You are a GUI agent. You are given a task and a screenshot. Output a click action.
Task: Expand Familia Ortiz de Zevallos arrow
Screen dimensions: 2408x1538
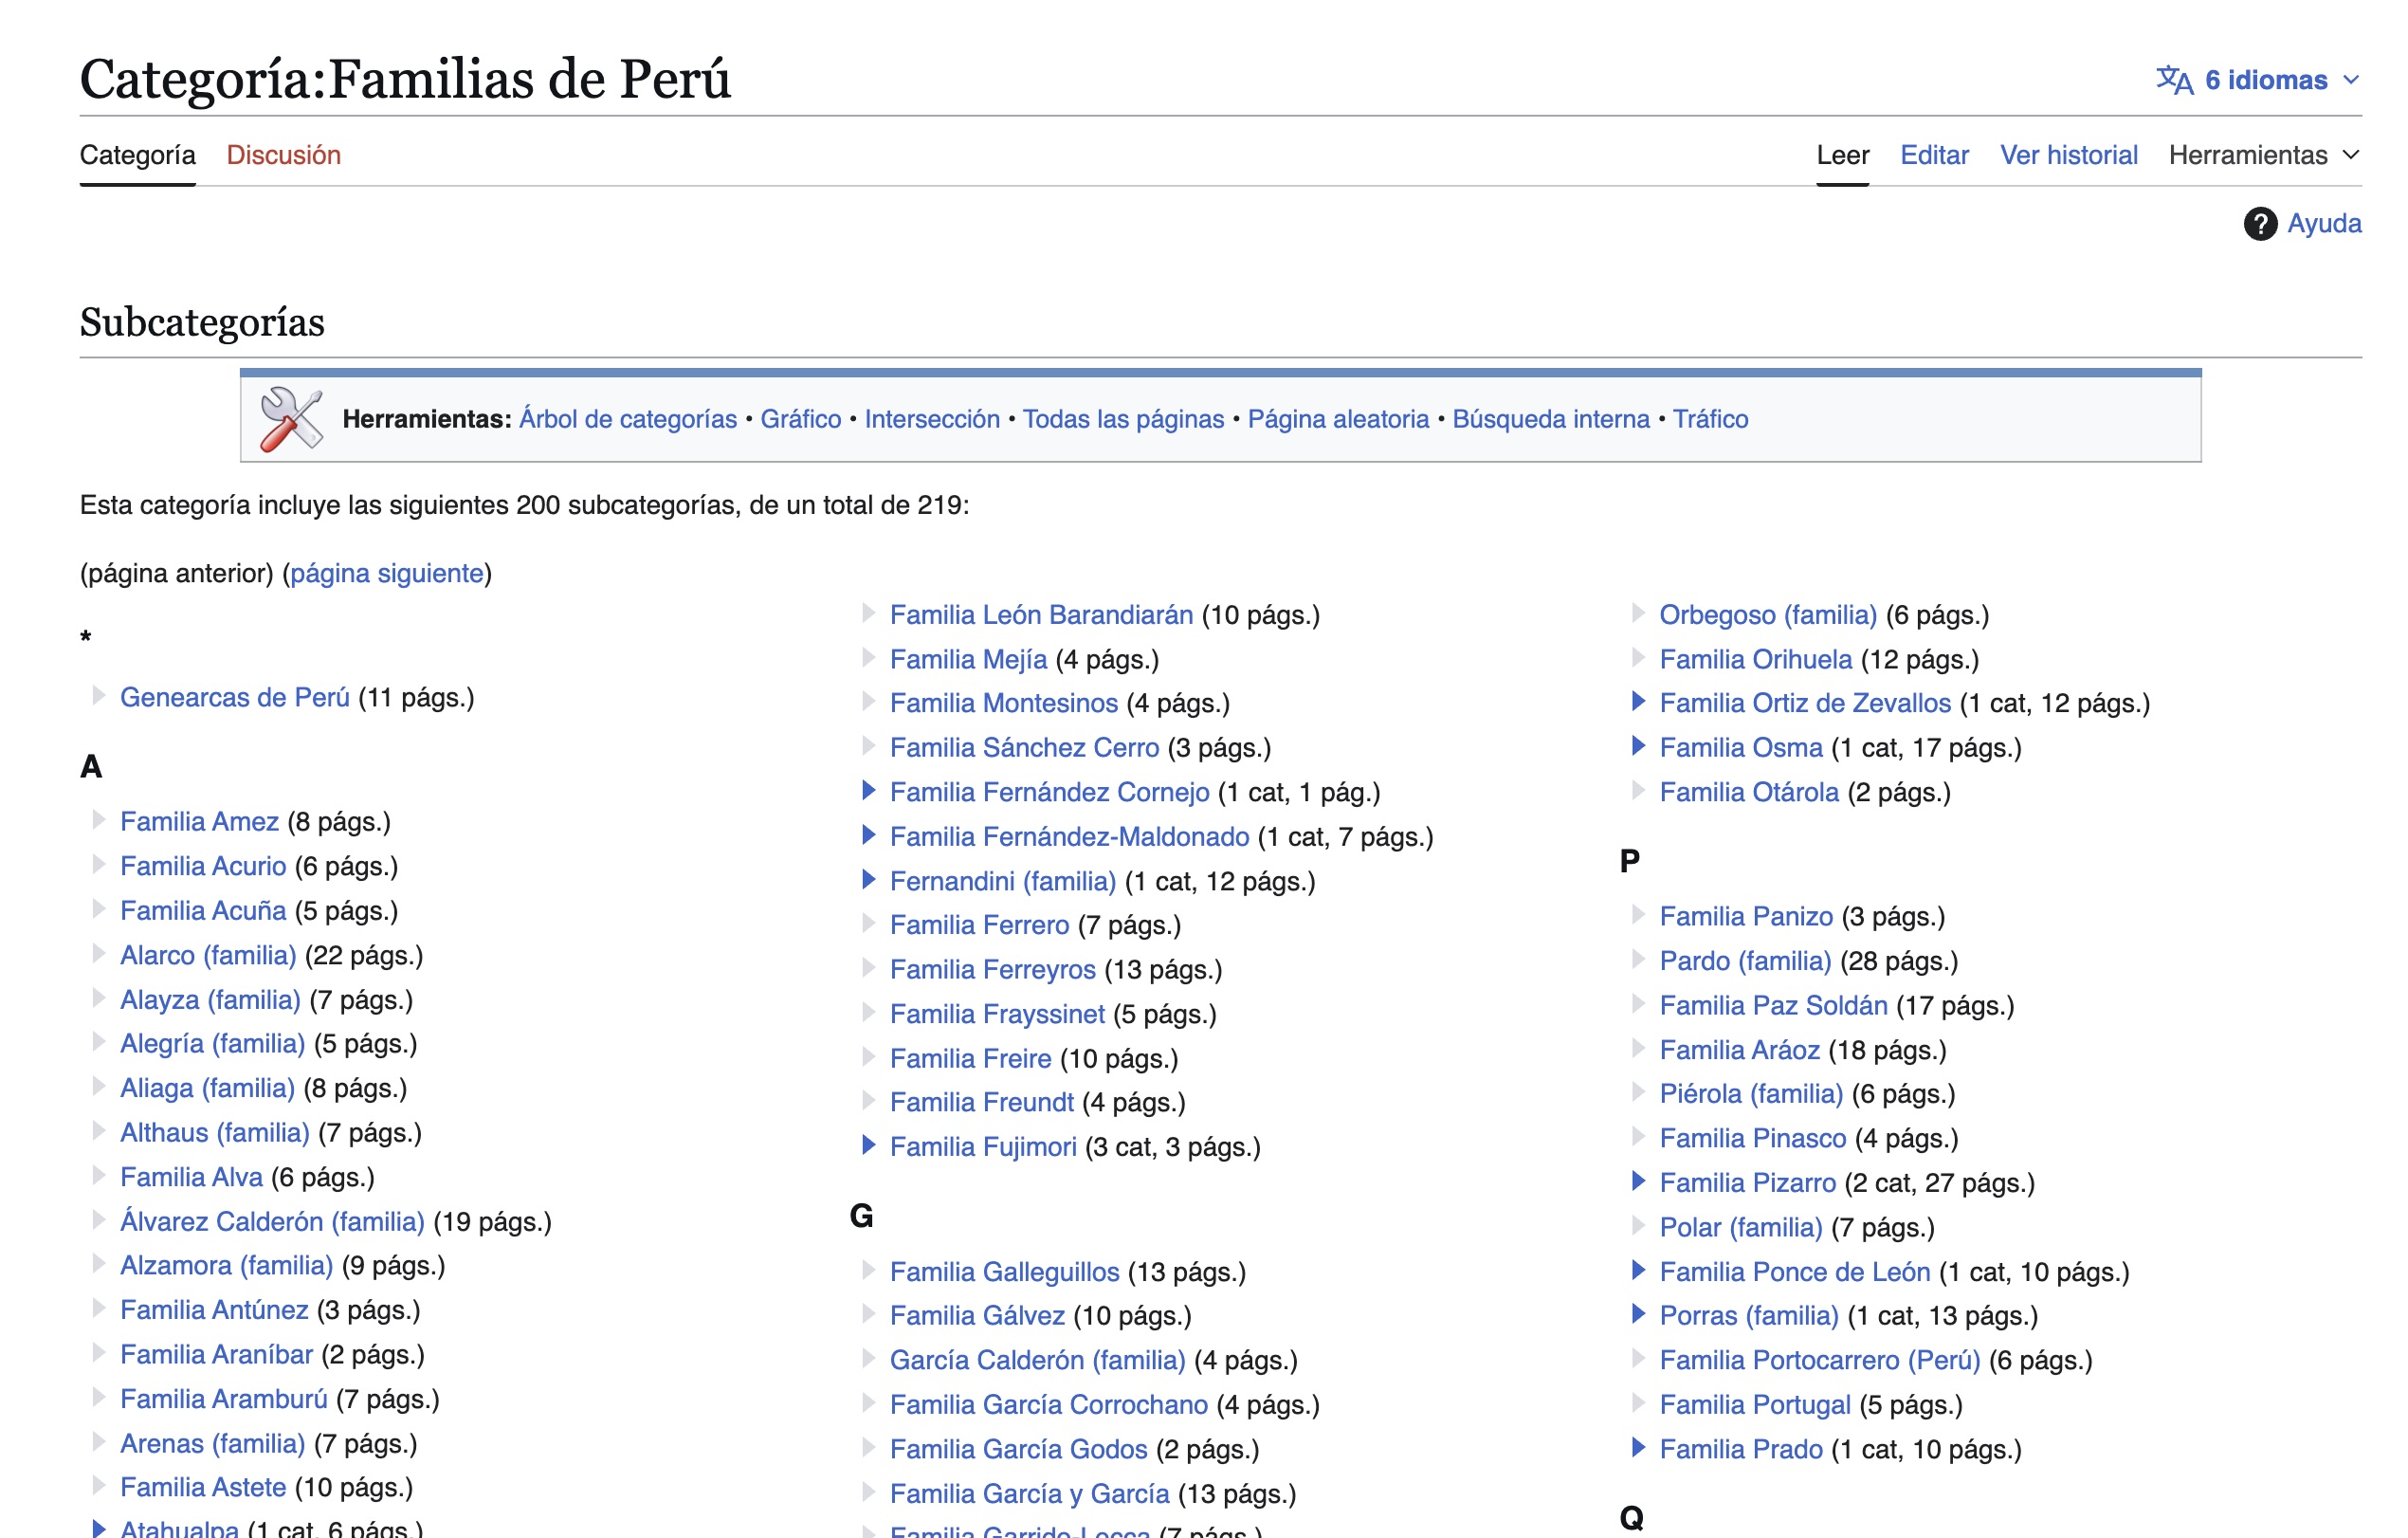coord(1638,702)
